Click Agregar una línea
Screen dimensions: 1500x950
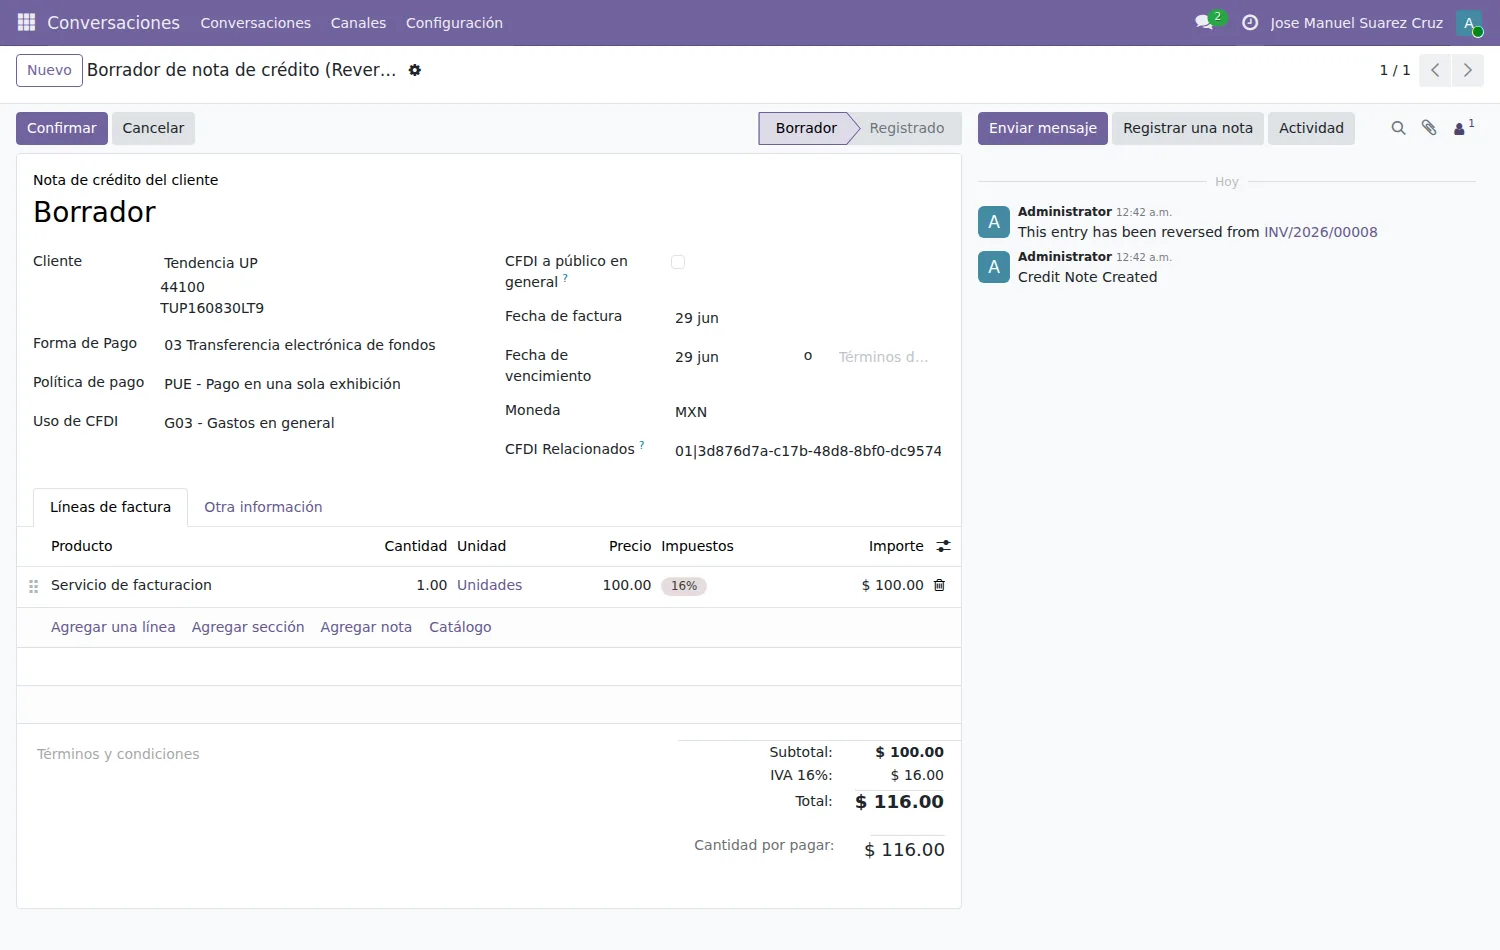point(113,627)
